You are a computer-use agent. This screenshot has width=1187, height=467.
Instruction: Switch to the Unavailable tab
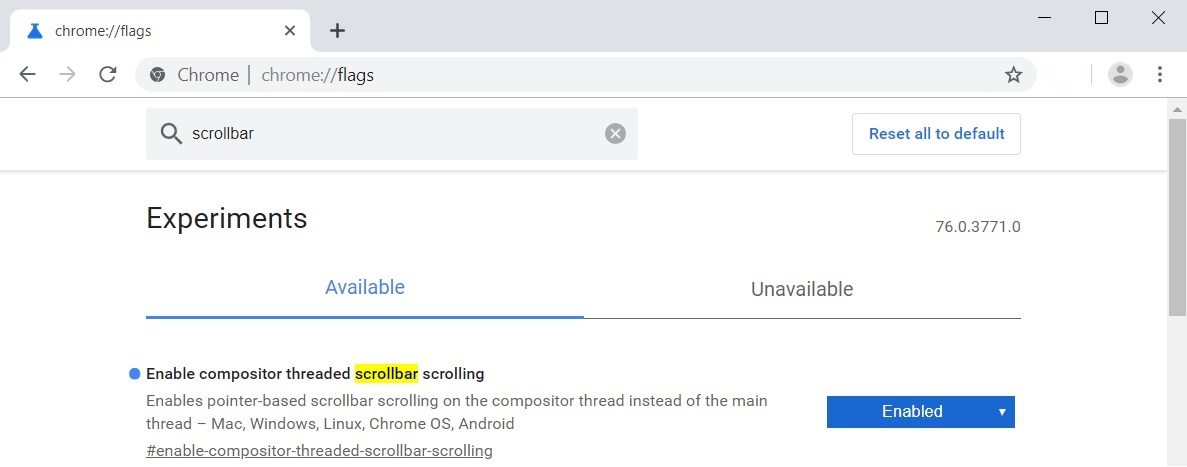coord(802,289)
